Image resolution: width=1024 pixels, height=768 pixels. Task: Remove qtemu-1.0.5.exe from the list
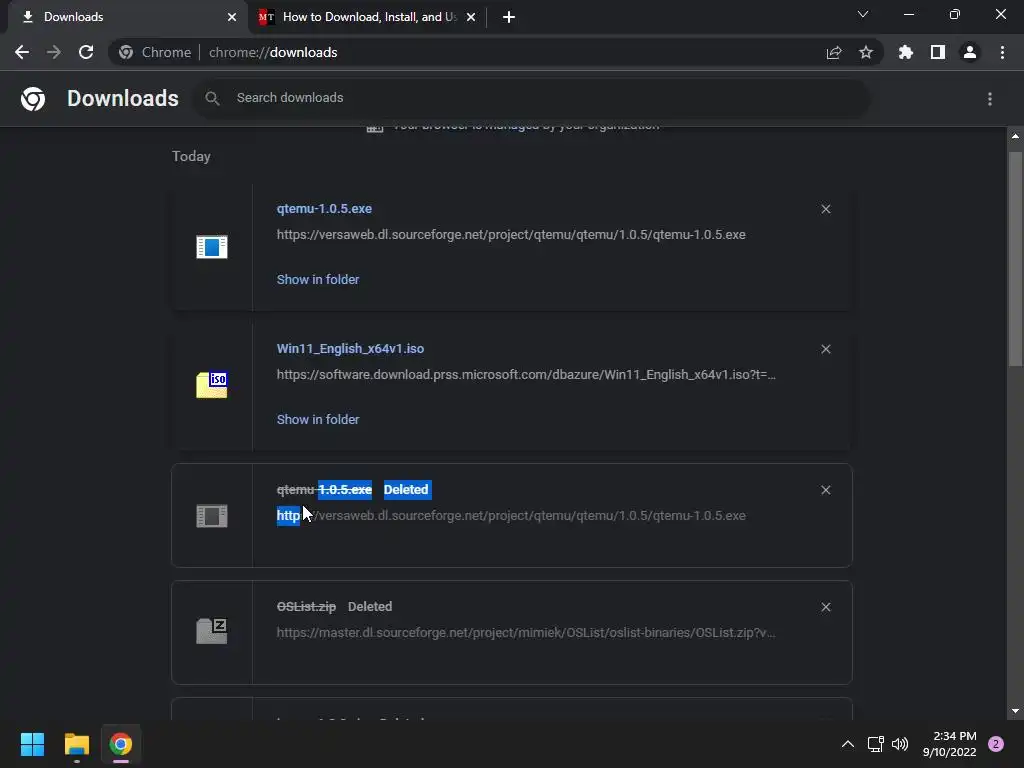click(825, 209)
